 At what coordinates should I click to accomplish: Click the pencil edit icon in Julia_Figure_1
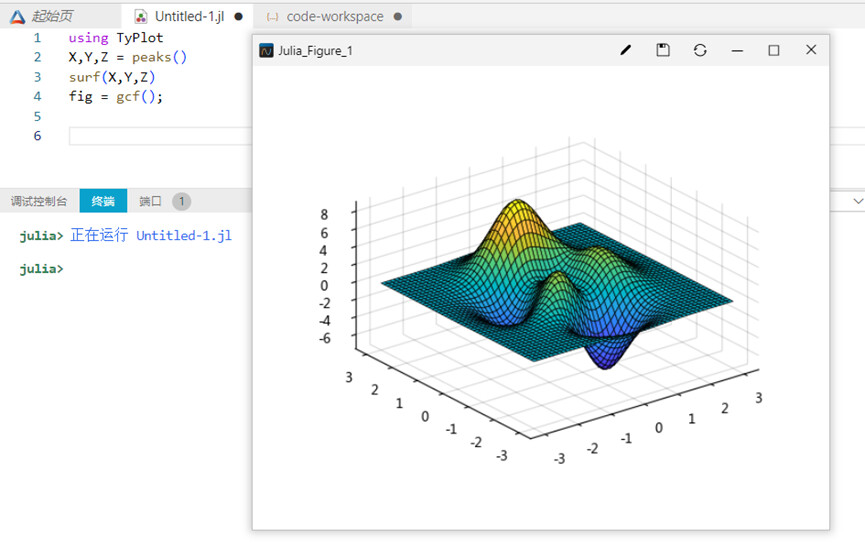click(626, 50)
